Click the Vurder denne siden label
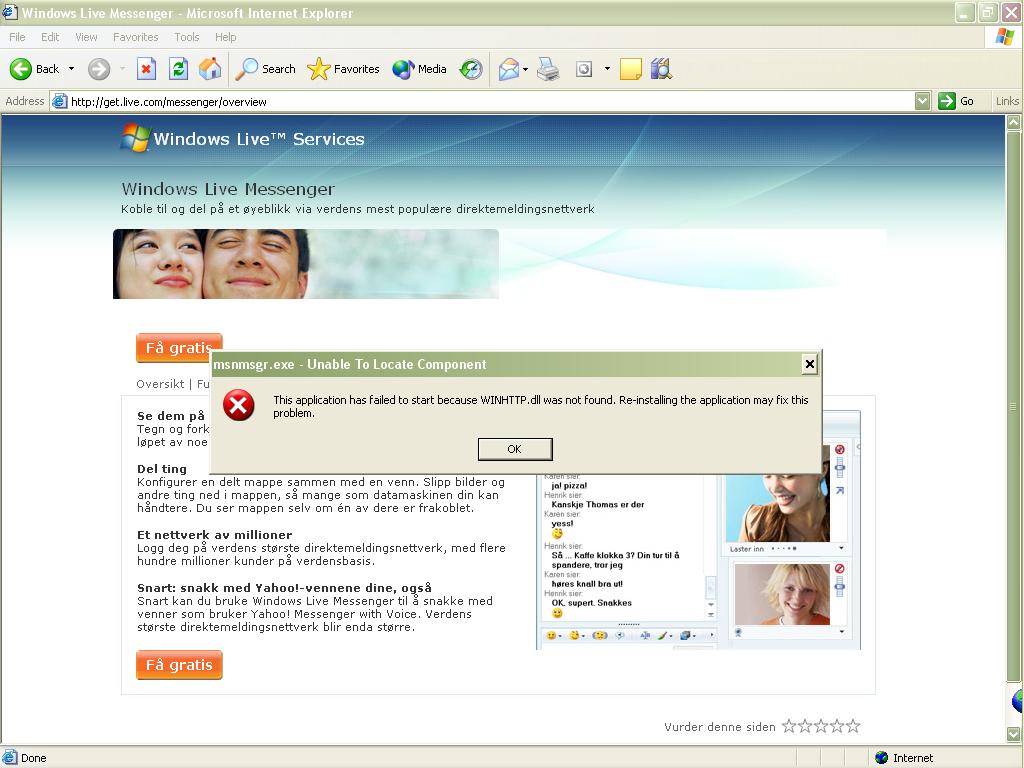The height and width of the screenshot is (768, 1024). click(720, 727)
